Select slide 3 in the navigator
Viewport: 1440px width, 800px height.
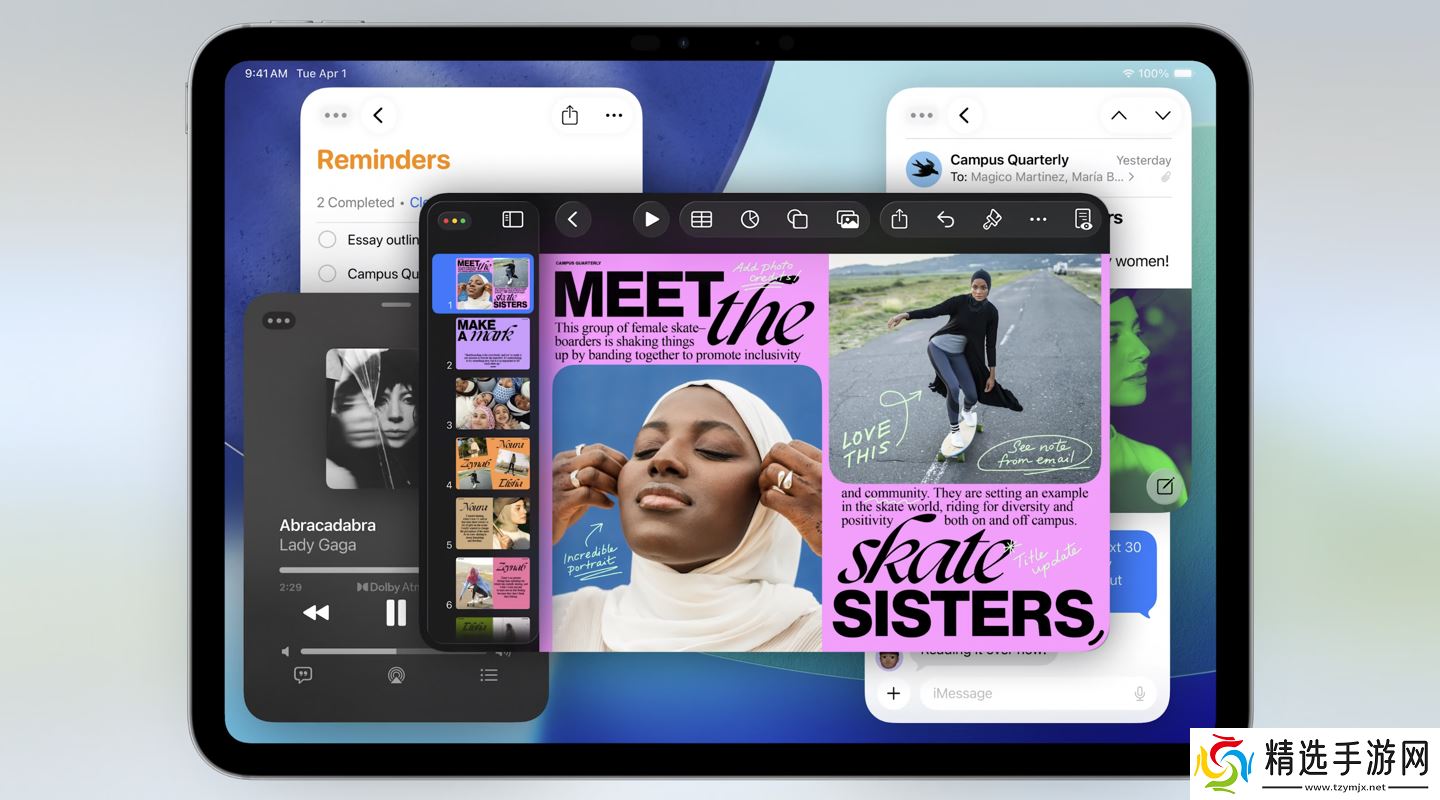(493, 403)
